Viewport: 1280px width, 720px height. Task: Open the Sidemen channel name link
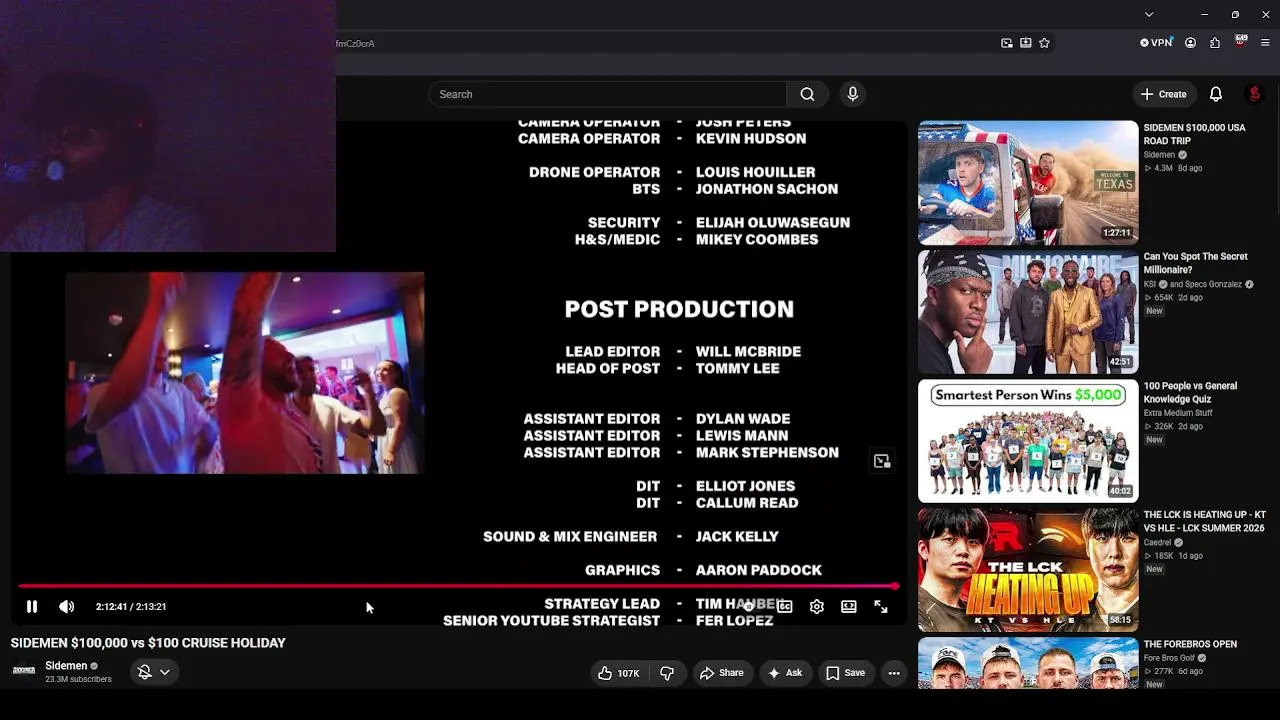tap(66, 666)
